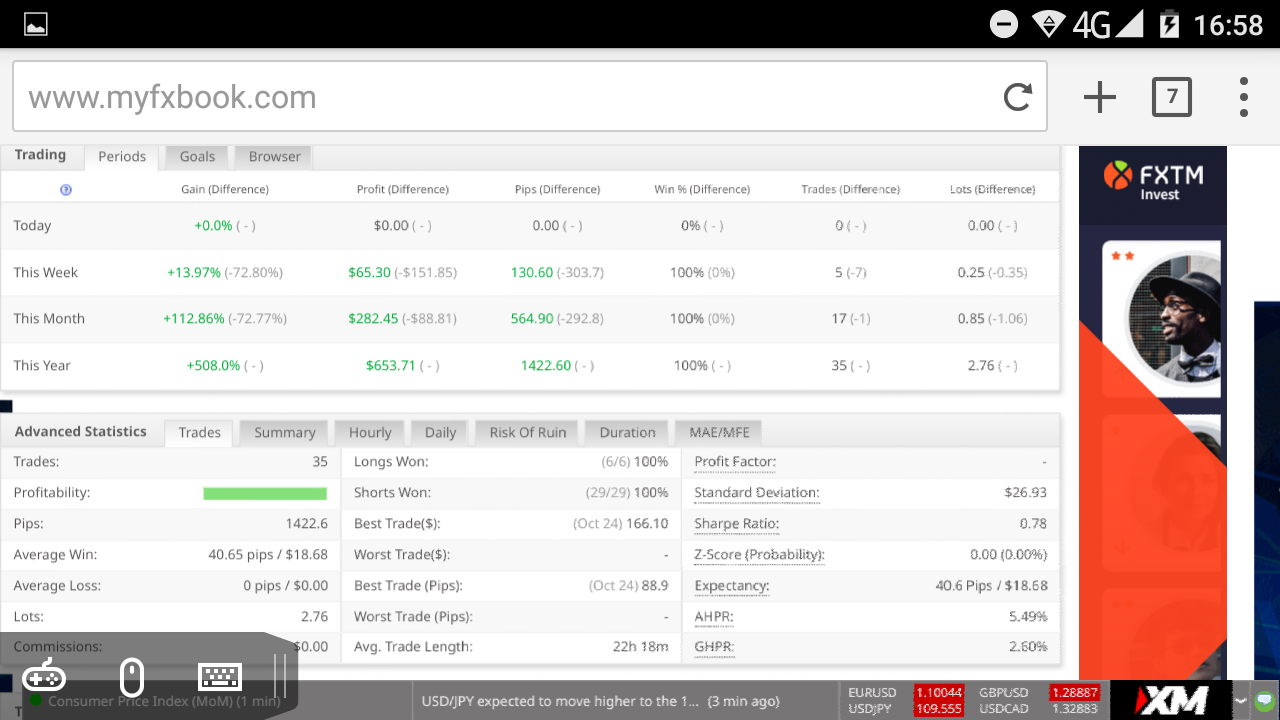
Task: Click the AHPR label
Action: click(x=713, y=617)
